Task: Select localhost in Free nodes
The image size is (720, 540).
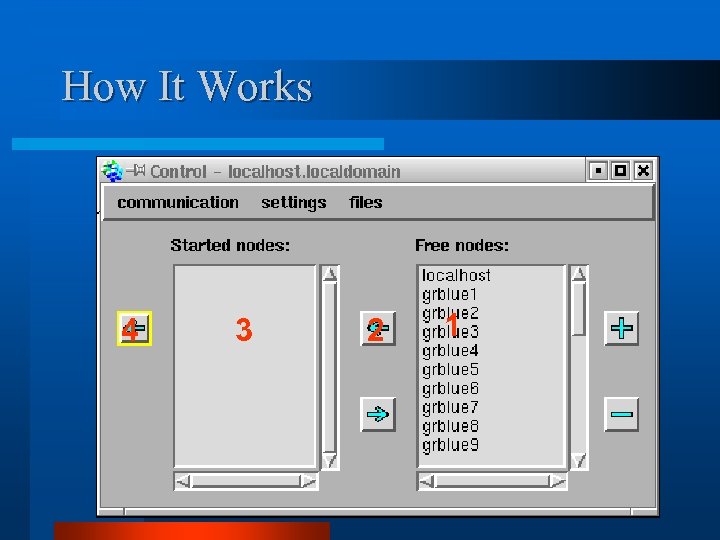Action: click(491, 276)
